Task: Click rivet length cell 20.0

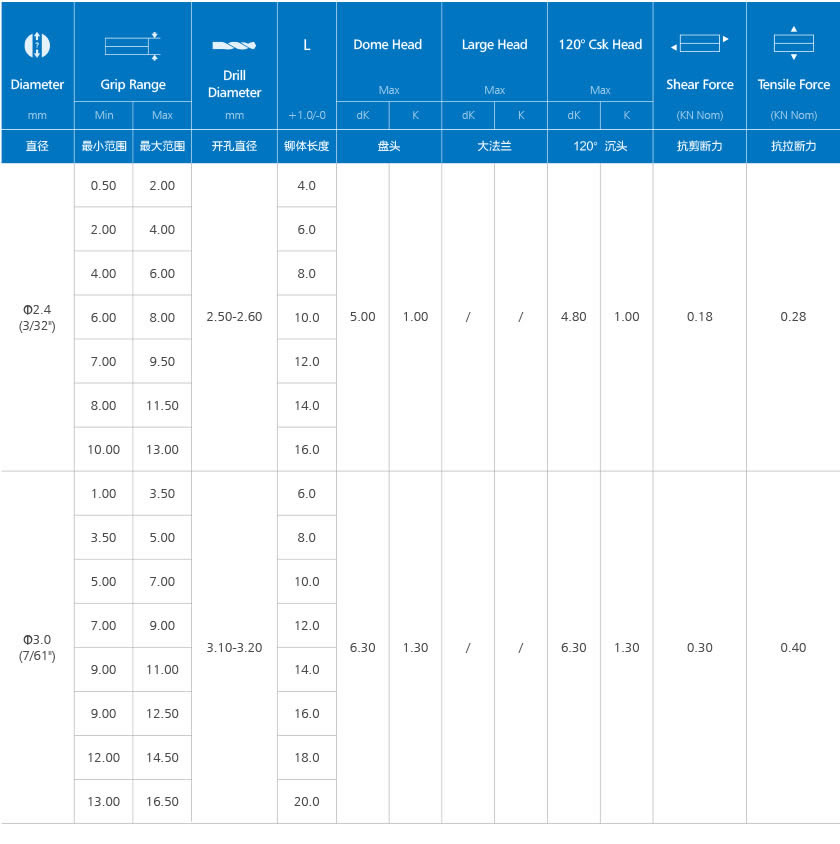Action: (307, 802)
